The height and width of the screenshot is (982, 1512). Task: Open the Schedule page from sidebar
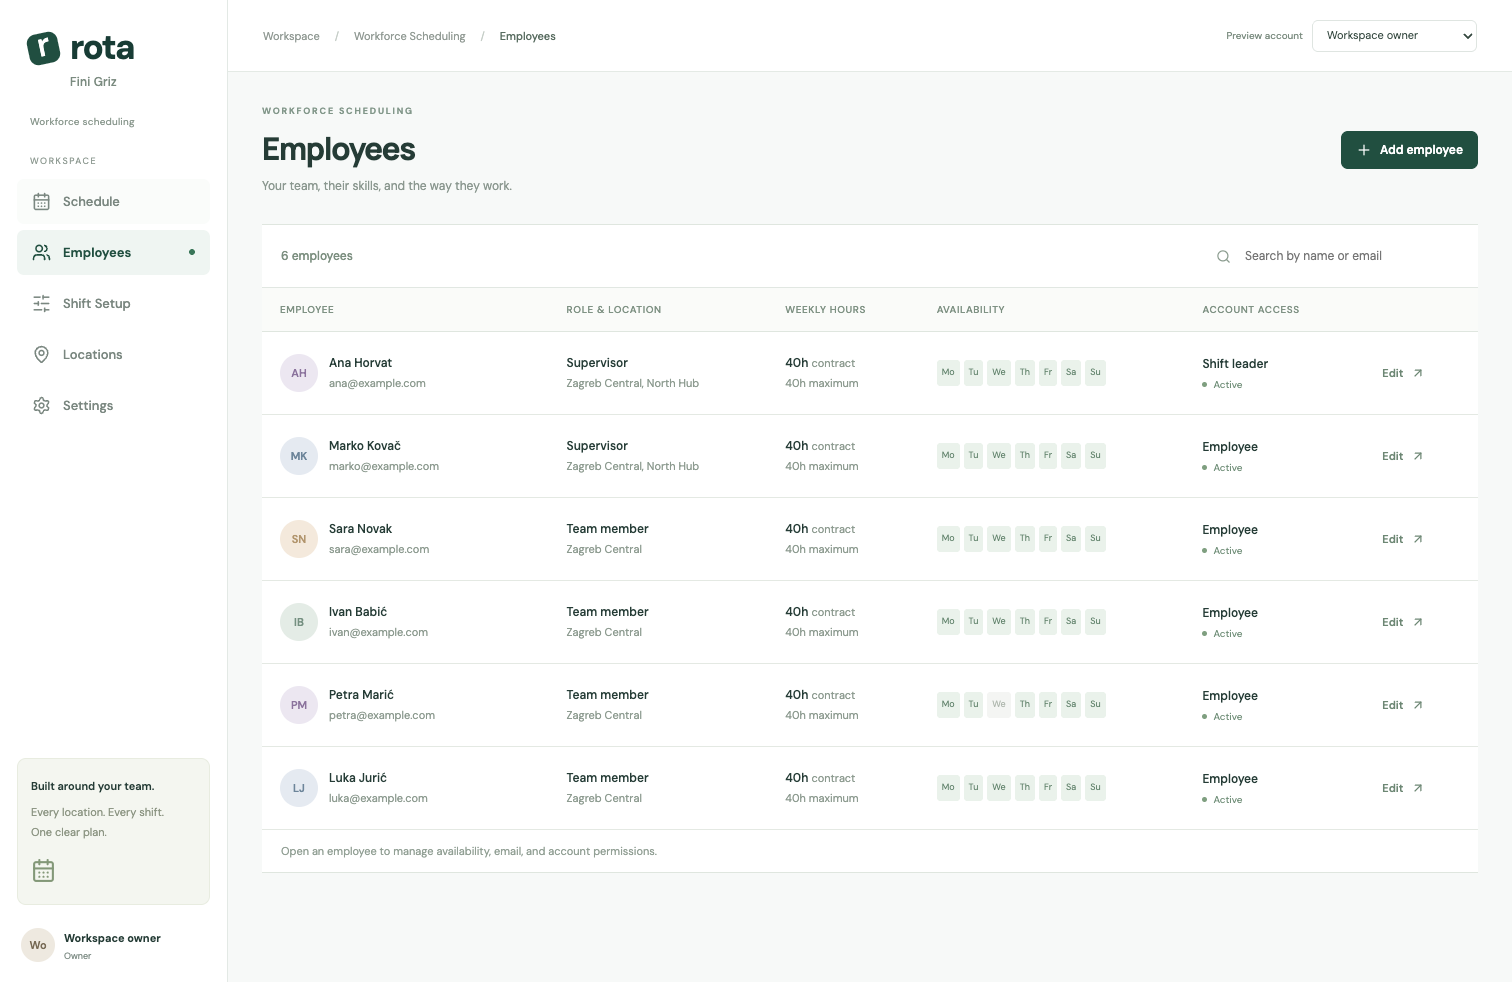pos(113,202)
